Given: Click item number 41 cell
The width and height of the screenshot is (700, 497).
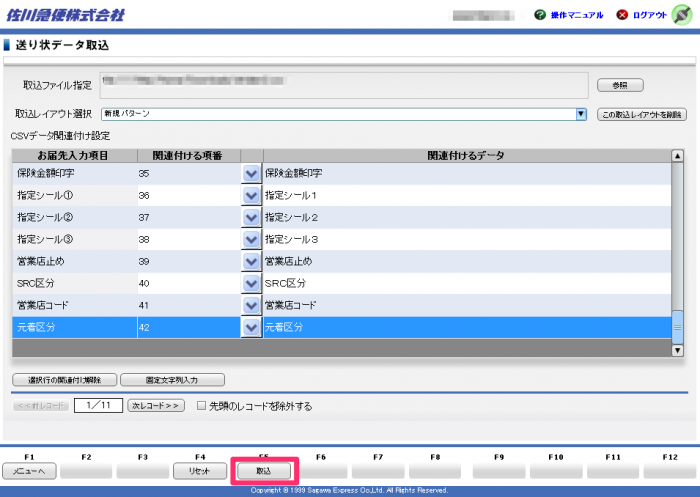Looking at the screenshot, I should click(x=189, y=305).
